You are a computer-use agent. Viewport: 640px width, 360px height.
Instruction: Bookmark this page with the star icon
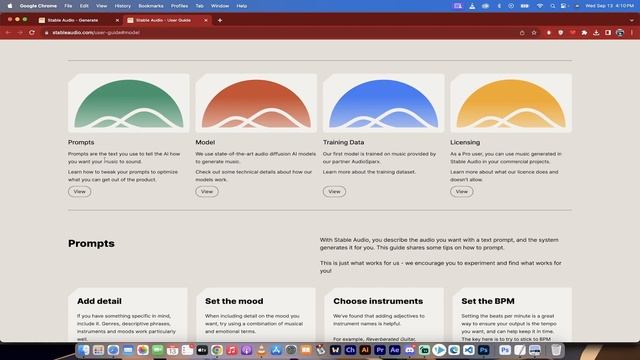point(534,33)
